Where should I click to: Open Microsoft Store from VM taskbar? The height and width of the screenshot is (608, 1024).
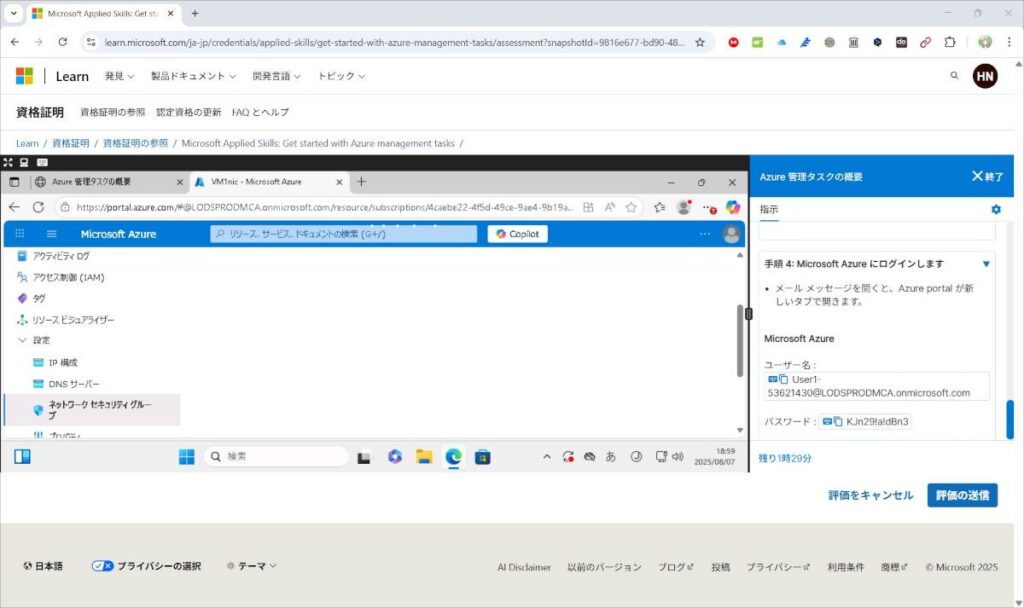tap(483, 456)
